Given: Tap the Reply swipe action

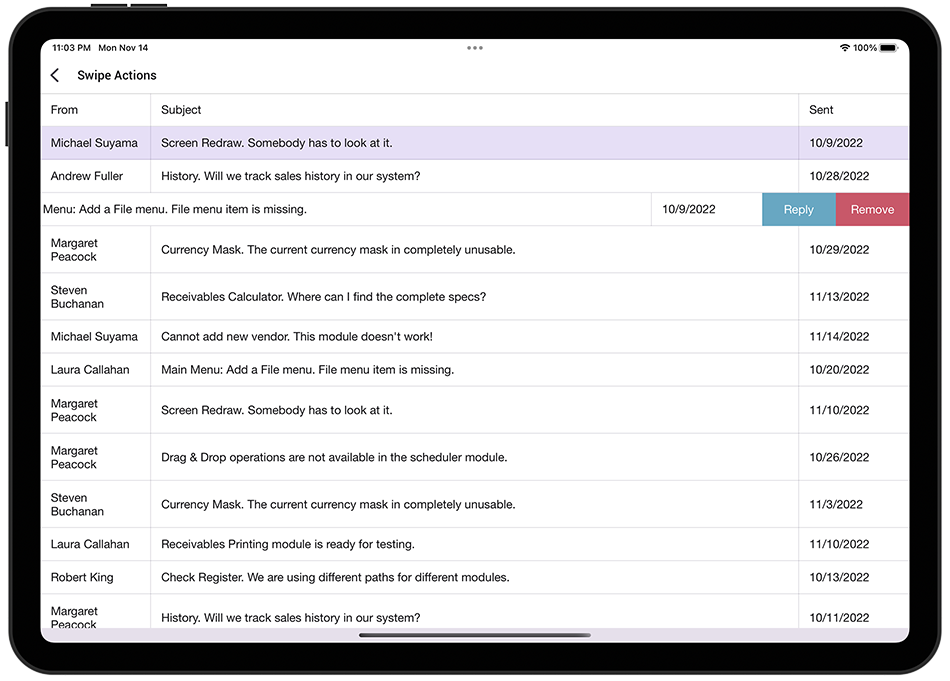Looking at the screenshot, I should 798,209.
